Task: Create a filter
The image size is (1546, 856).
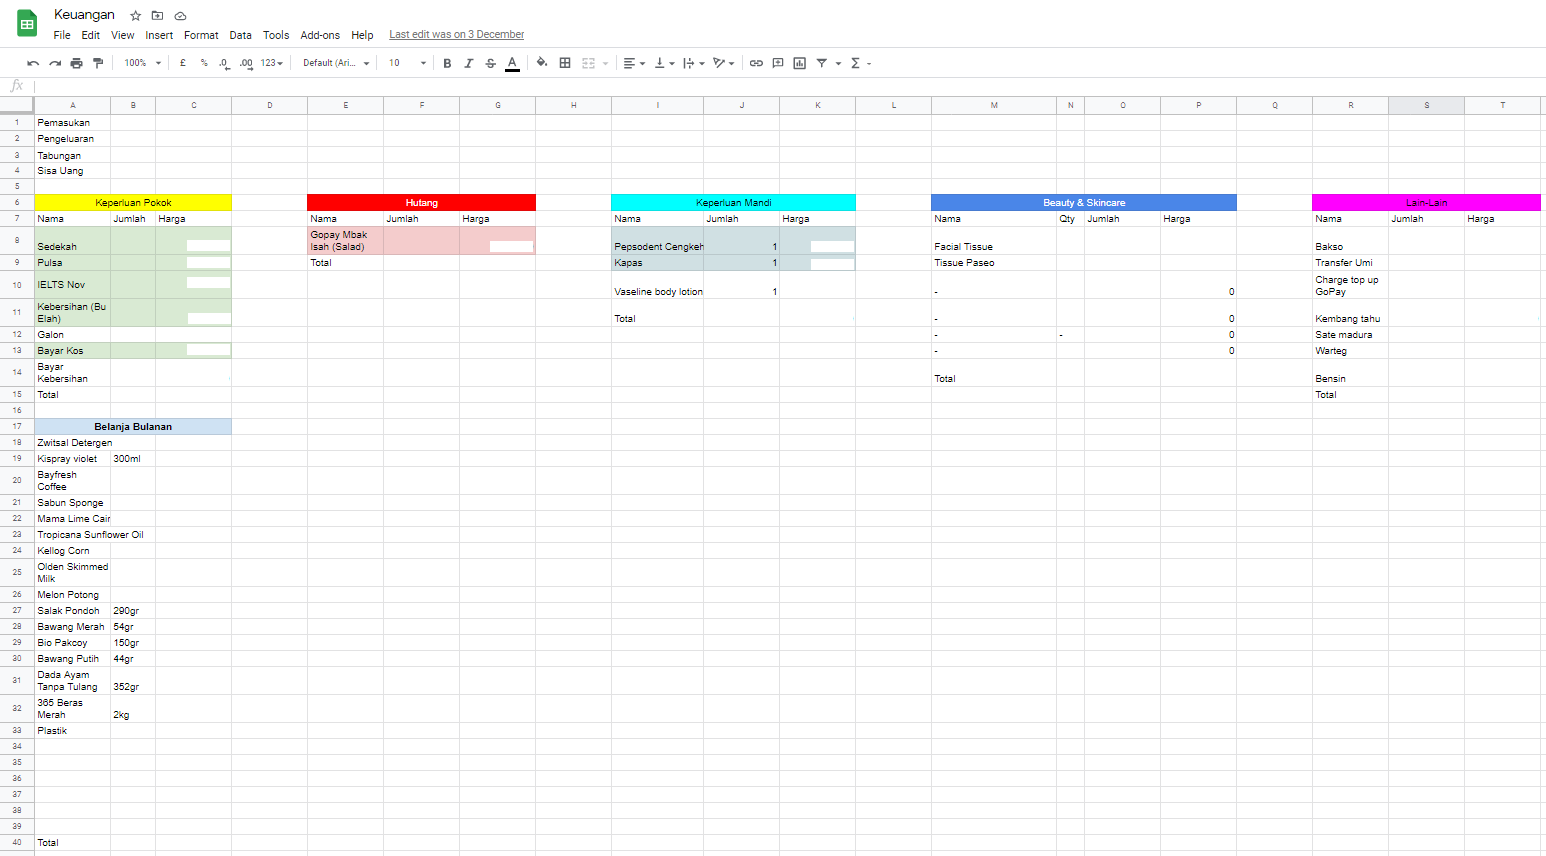Action: pos(821,63)
